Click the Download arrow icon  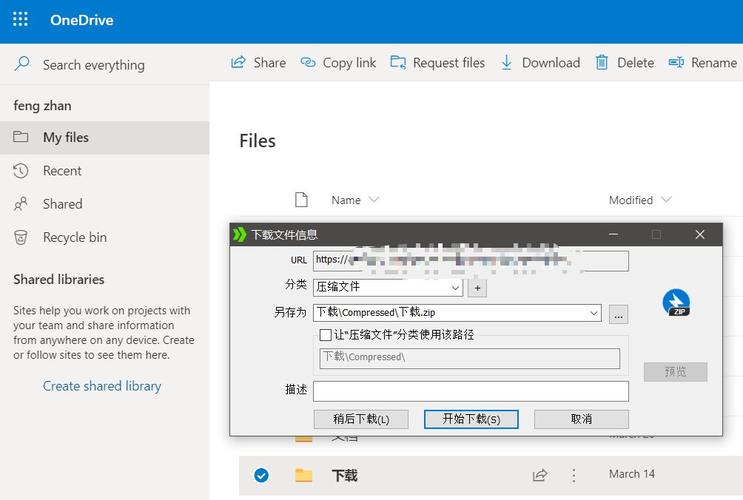(507, 63)
